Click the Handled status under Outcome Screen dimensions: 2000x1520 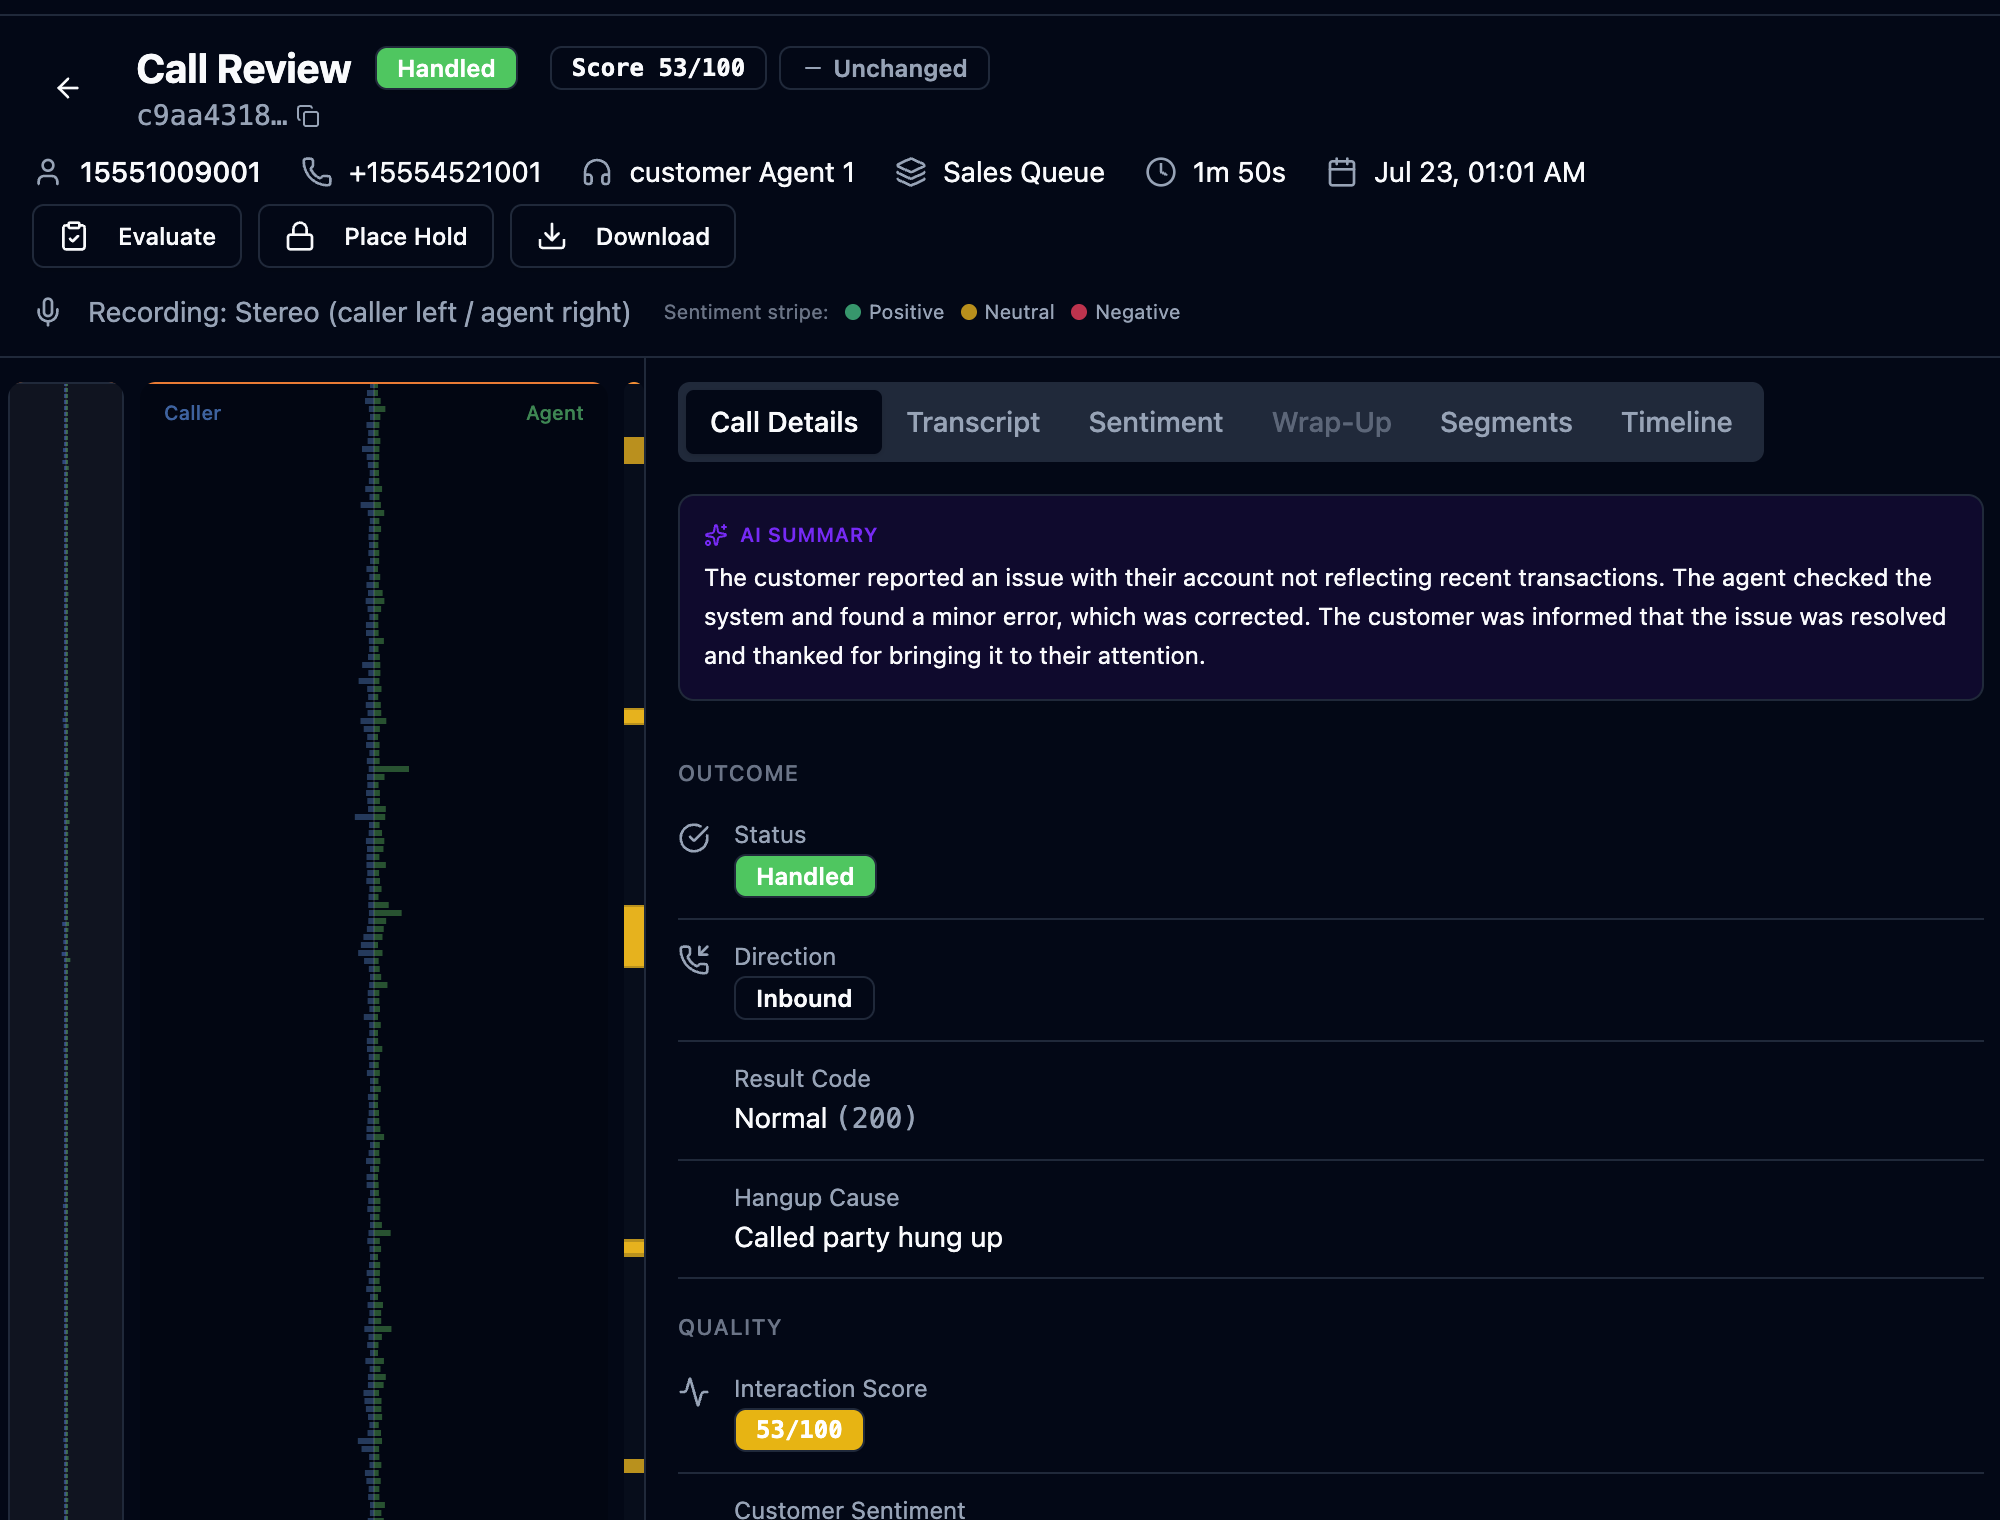click(x=805, y=876)
